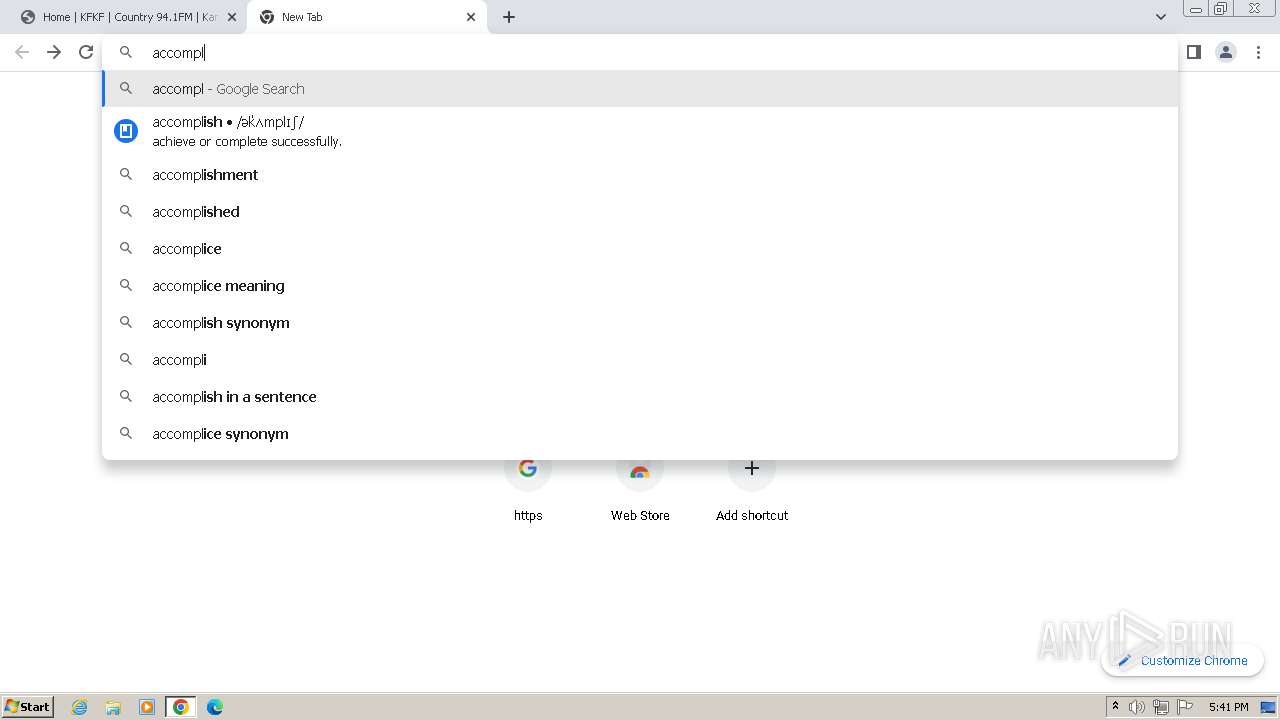The width and height of the screenshot is (1280, 720).
Task: Click the address bar with 'accompl'
Action: pos(640,53)
